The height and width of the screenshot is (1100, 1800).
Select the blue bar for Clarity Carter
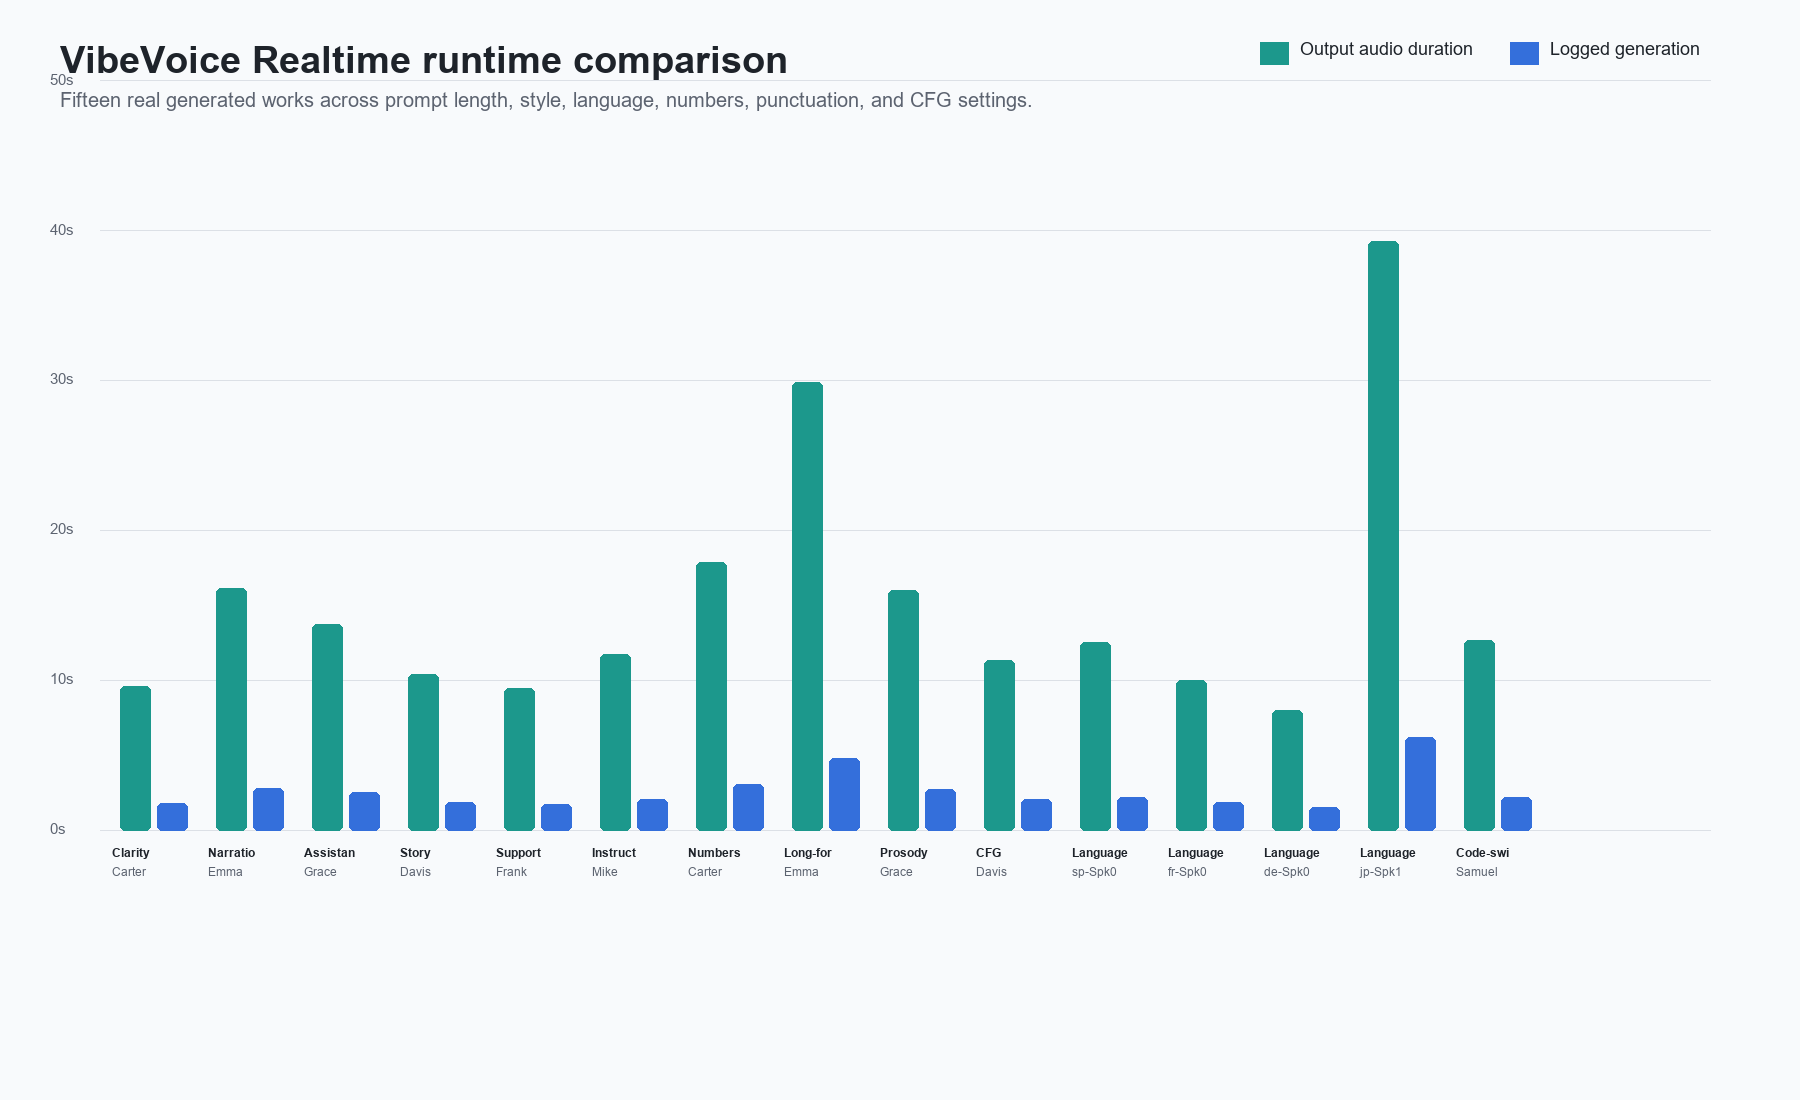point(172,817)
